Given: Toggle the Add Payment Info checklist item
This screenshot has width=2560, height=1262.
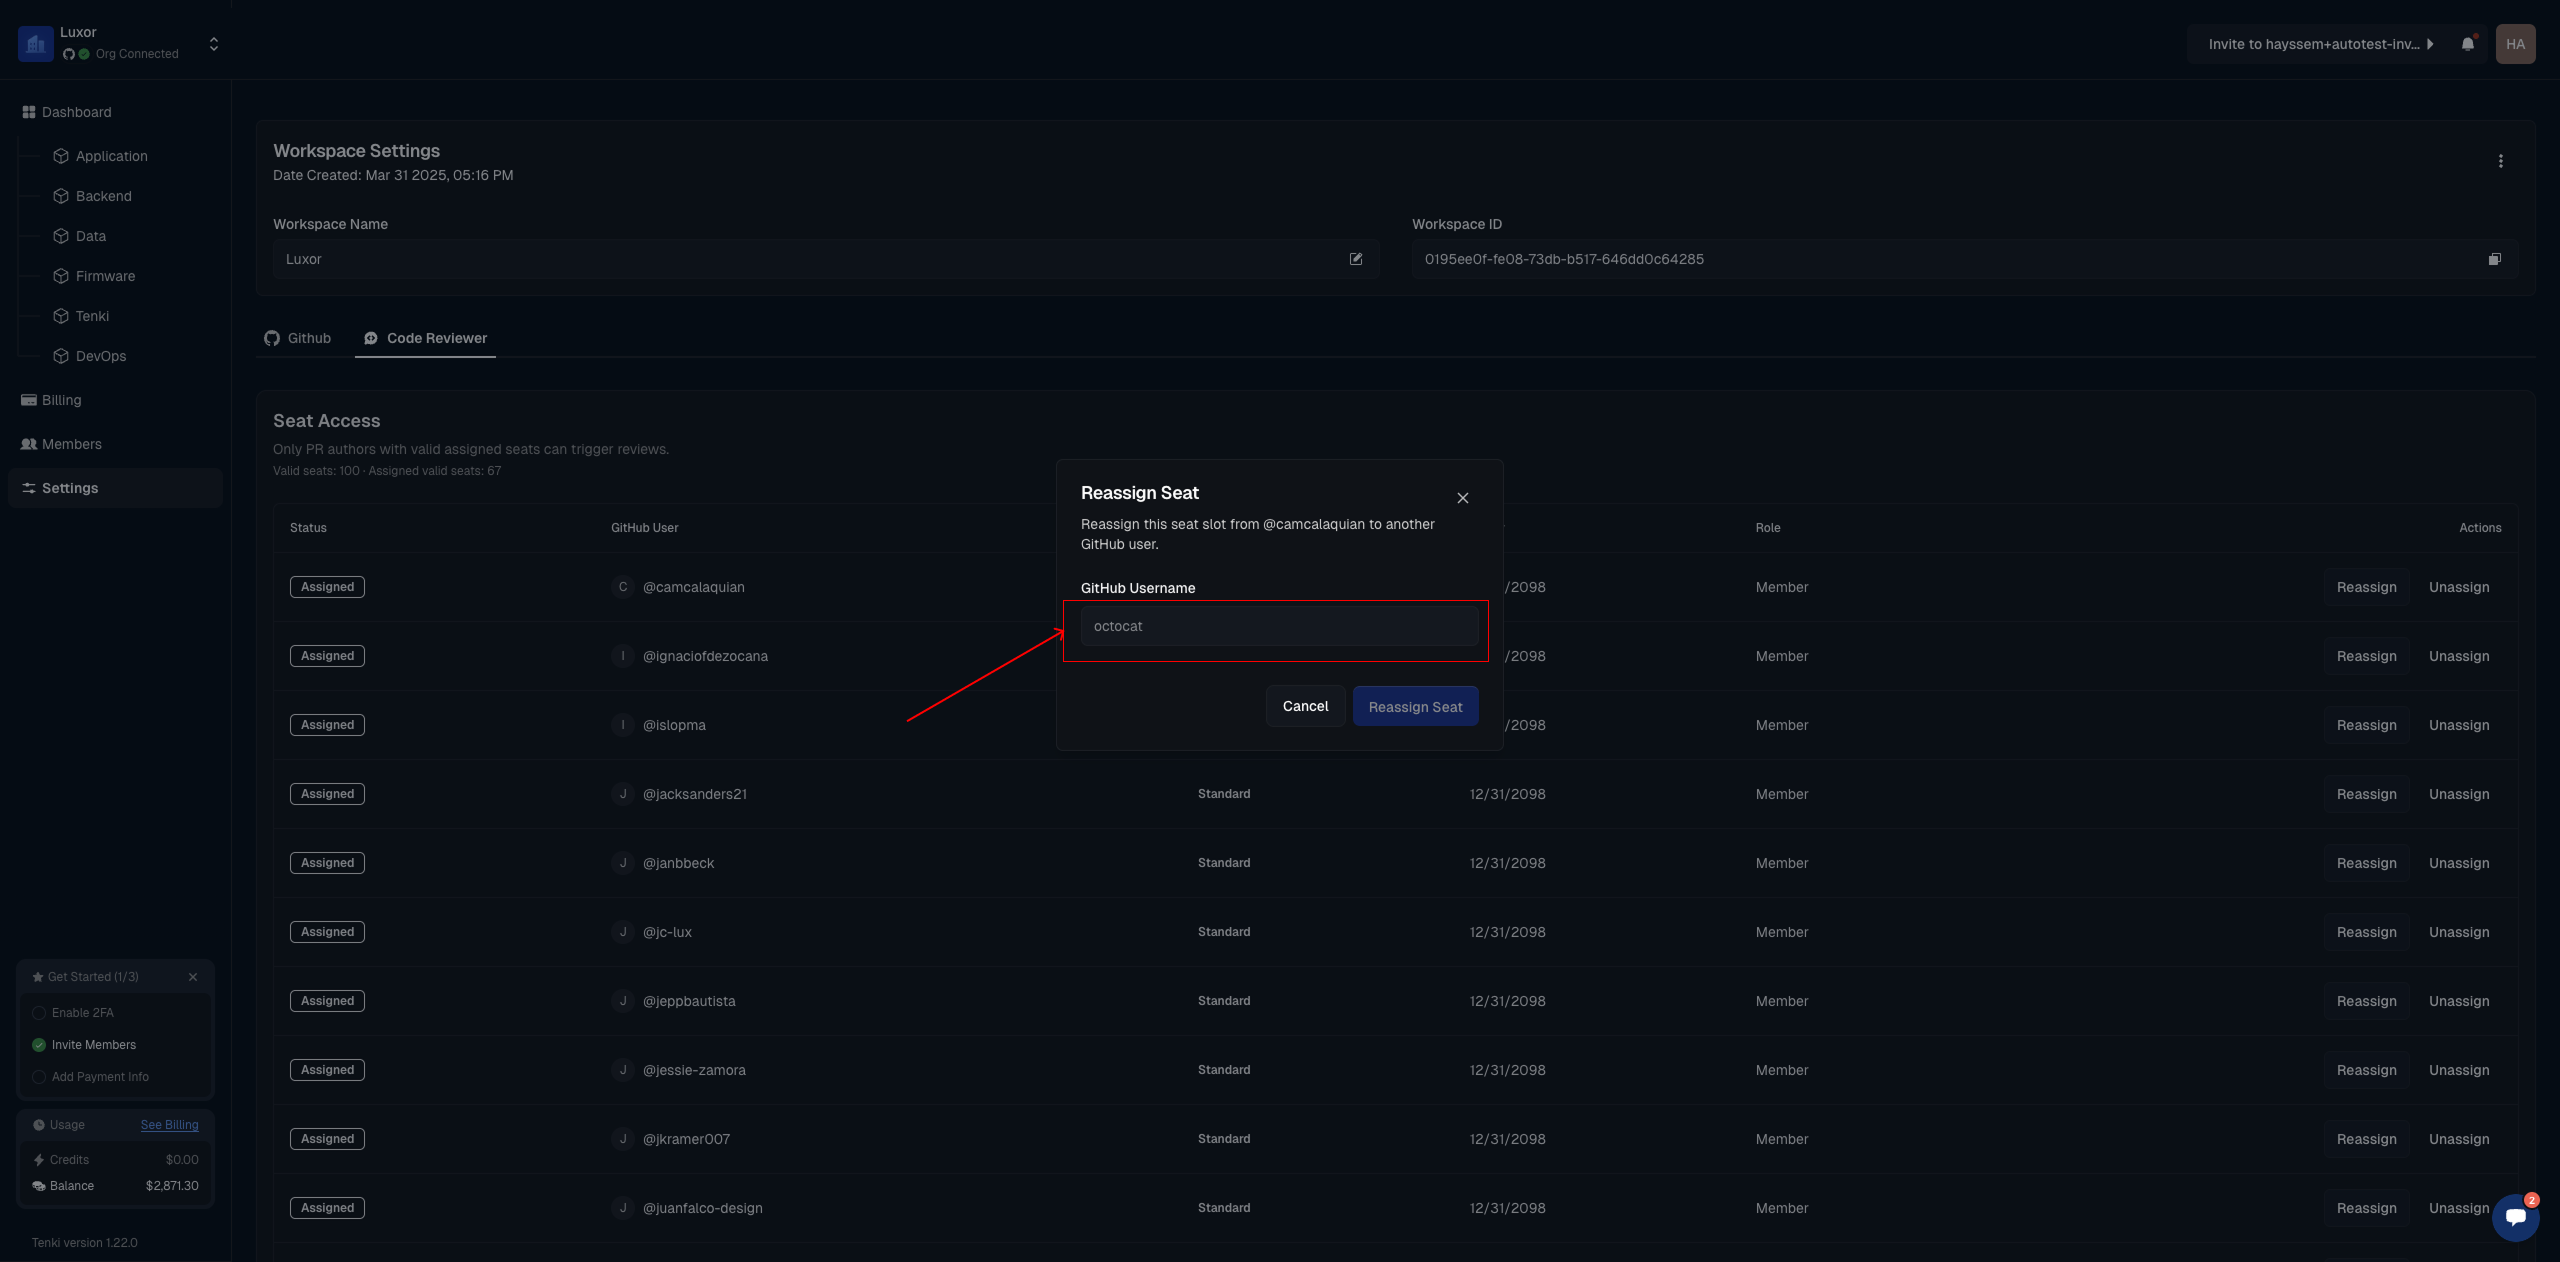Looking at the screenshot, I should 39,1077.
